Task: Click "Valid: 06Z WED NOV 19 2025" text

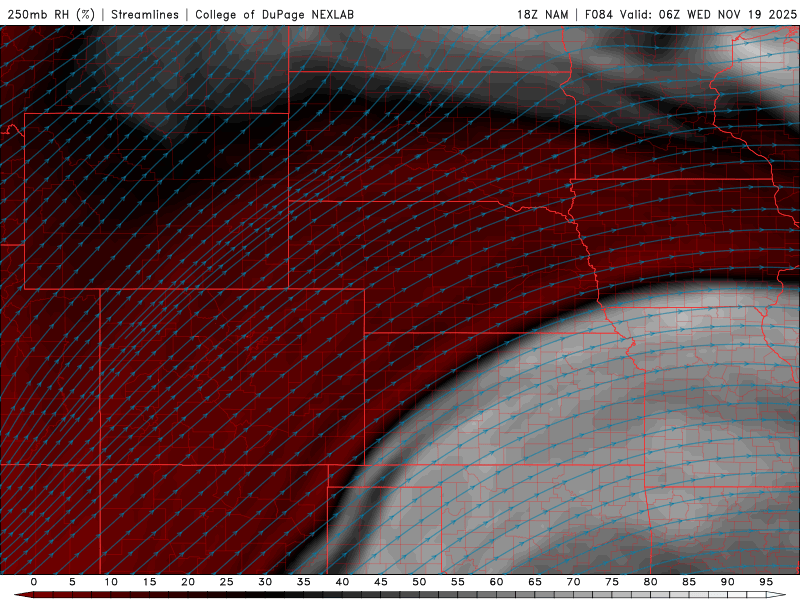Action: [708, 15]
